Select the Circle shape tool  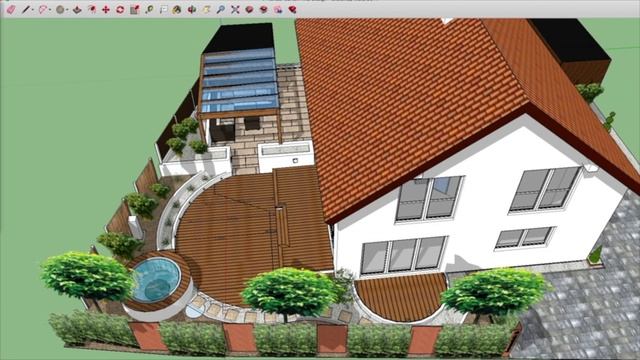(x=60, y=9)
